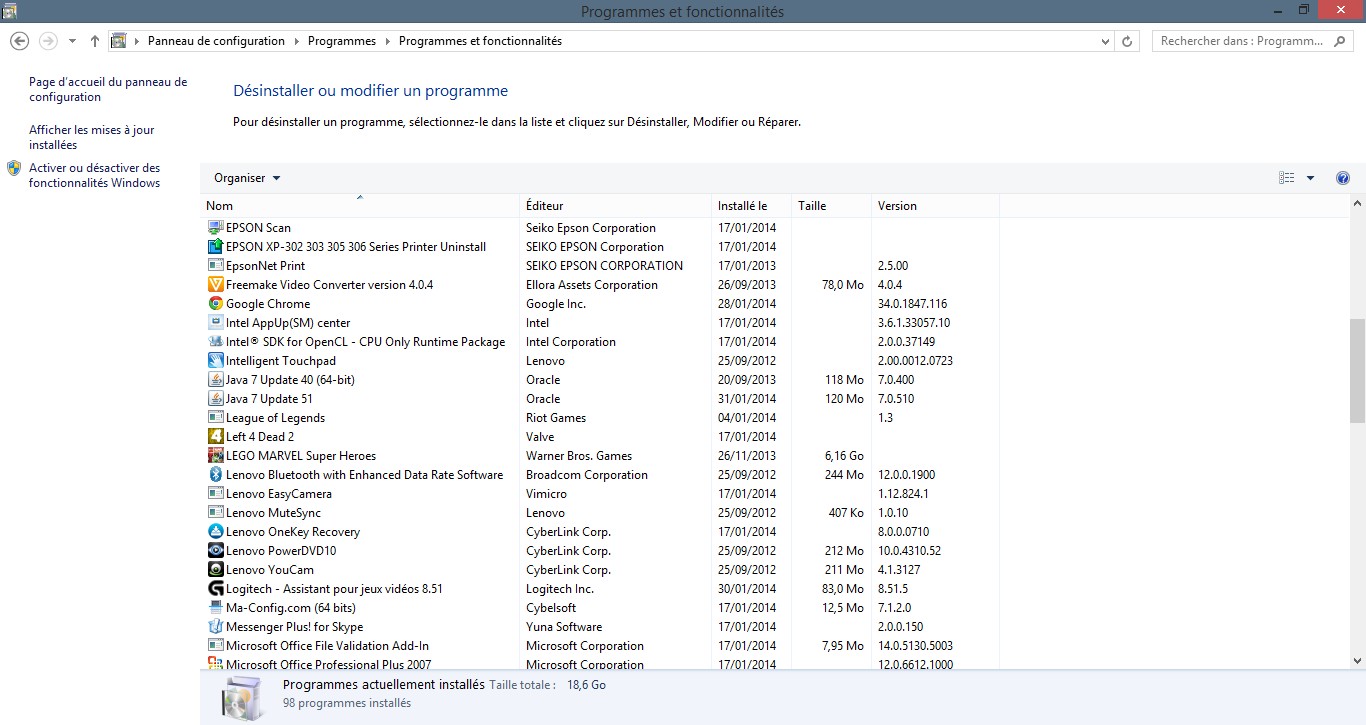Click the vertical scrollbar thumb
The height and width of the screenshot is (725, 1366).
[x=1357, y=370]
